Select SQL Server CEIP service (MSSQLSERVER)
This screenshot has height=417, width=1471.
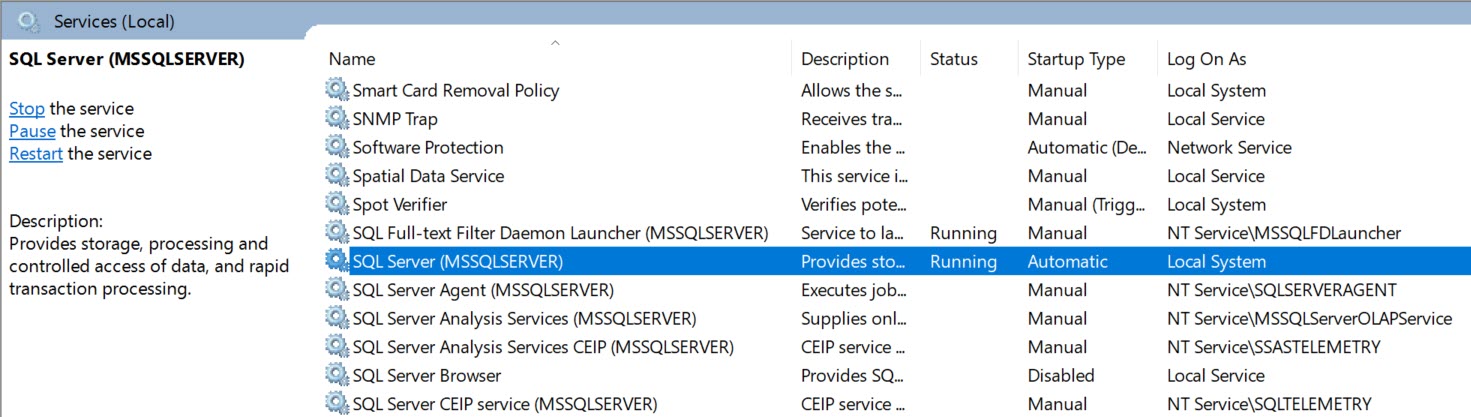pyautogui.click(x=505, y=404)
